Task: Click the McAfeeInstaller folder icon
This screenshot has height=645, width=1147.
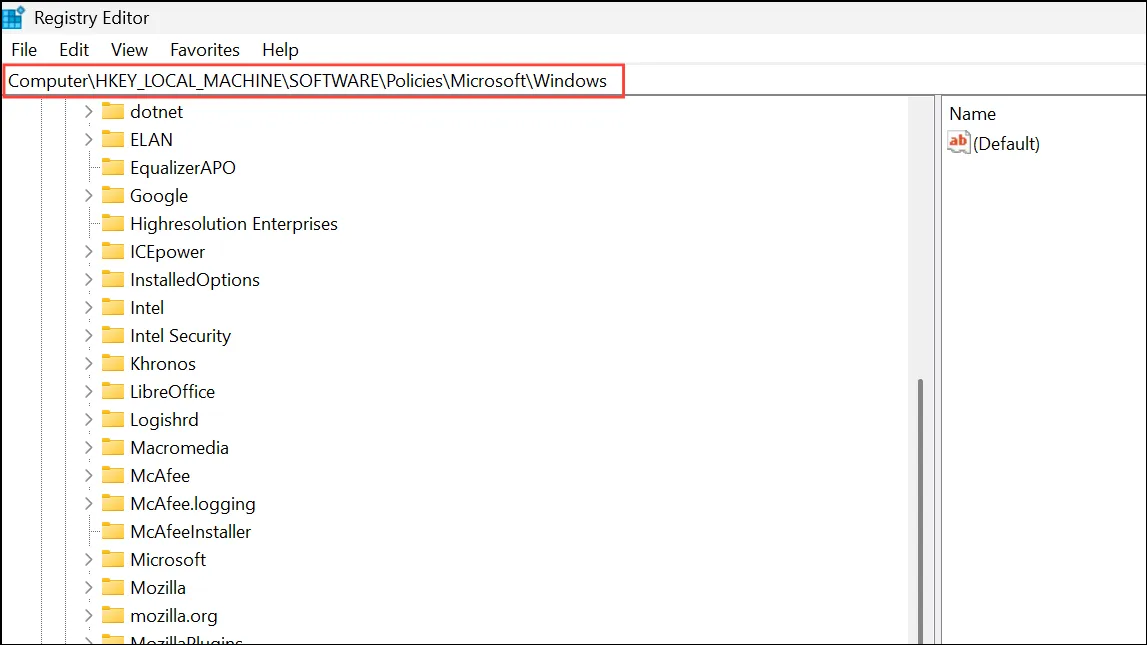Action: (x=113, y=531)
